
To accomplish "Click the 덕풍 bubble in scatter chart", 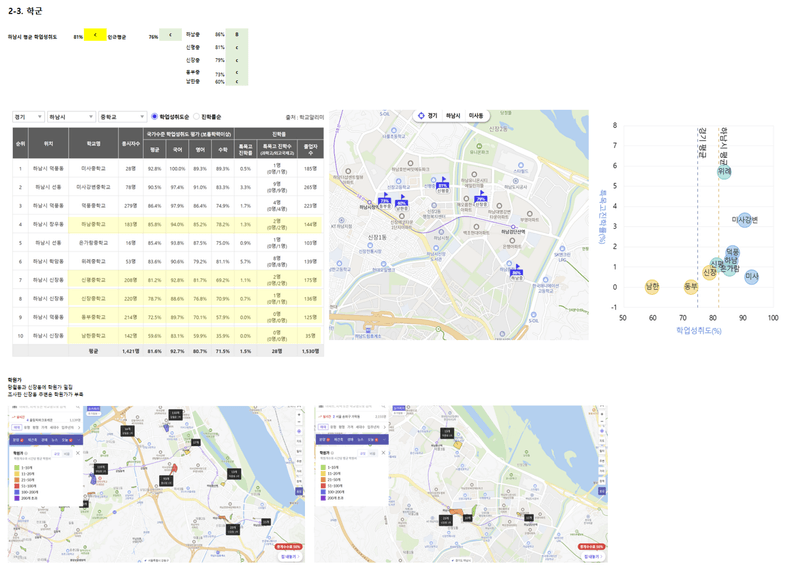I will coord(733,252).
